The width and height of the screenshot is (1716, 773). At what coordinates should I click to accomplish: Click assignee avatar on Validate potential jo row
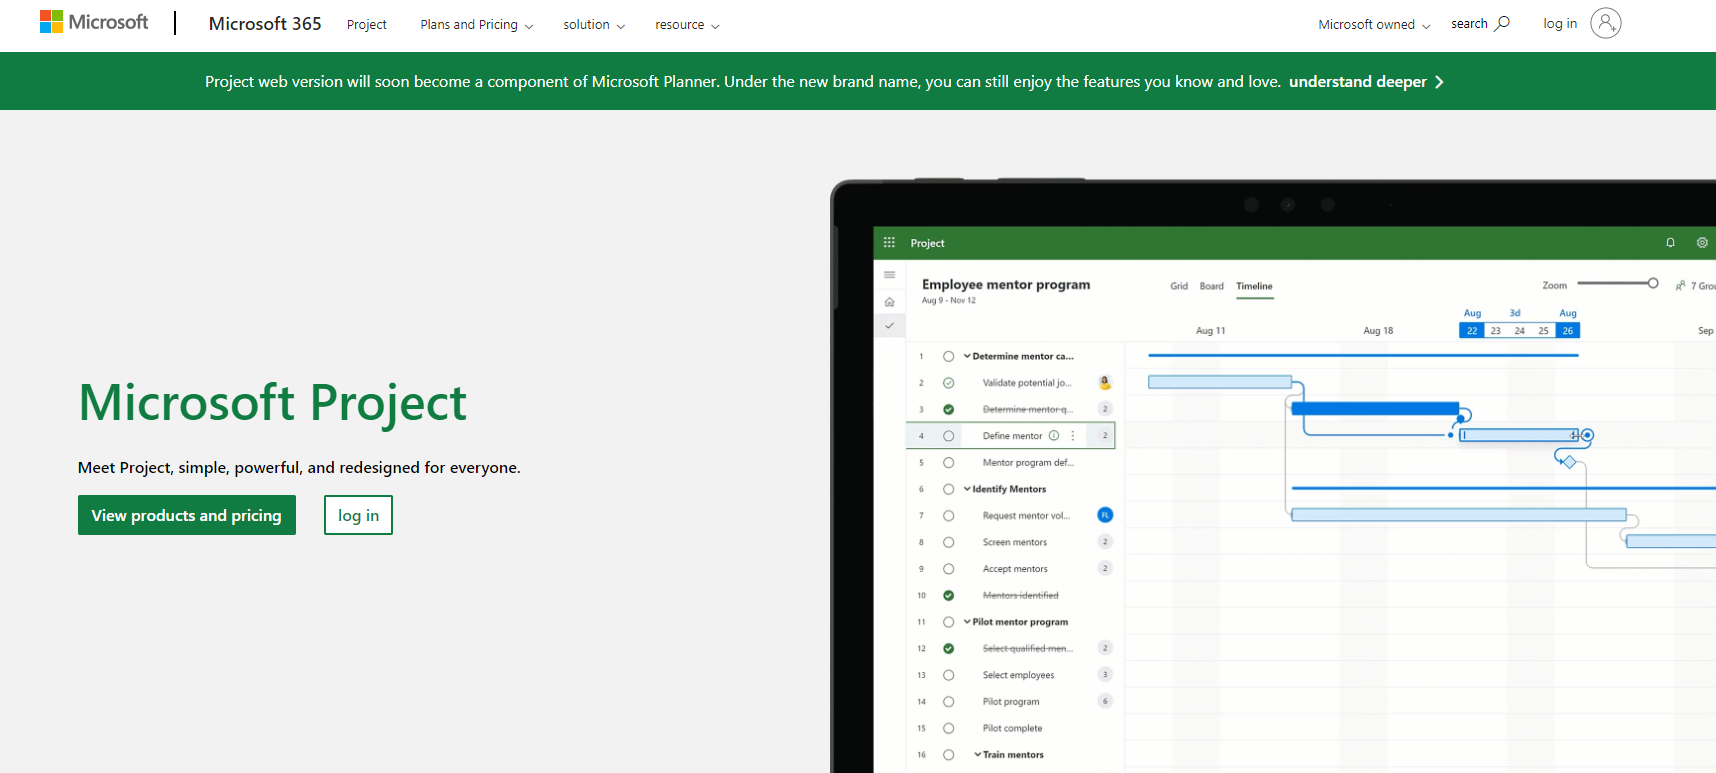[x=1105, y=382]
